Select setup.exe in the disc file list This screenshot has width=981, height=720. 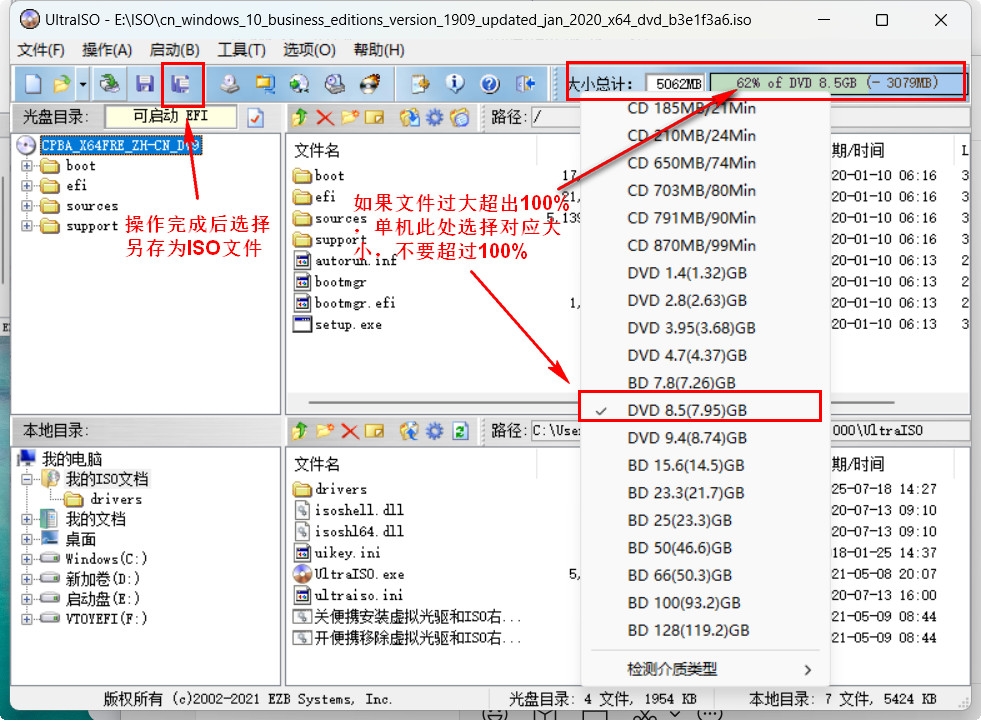[x=347, y=325]
